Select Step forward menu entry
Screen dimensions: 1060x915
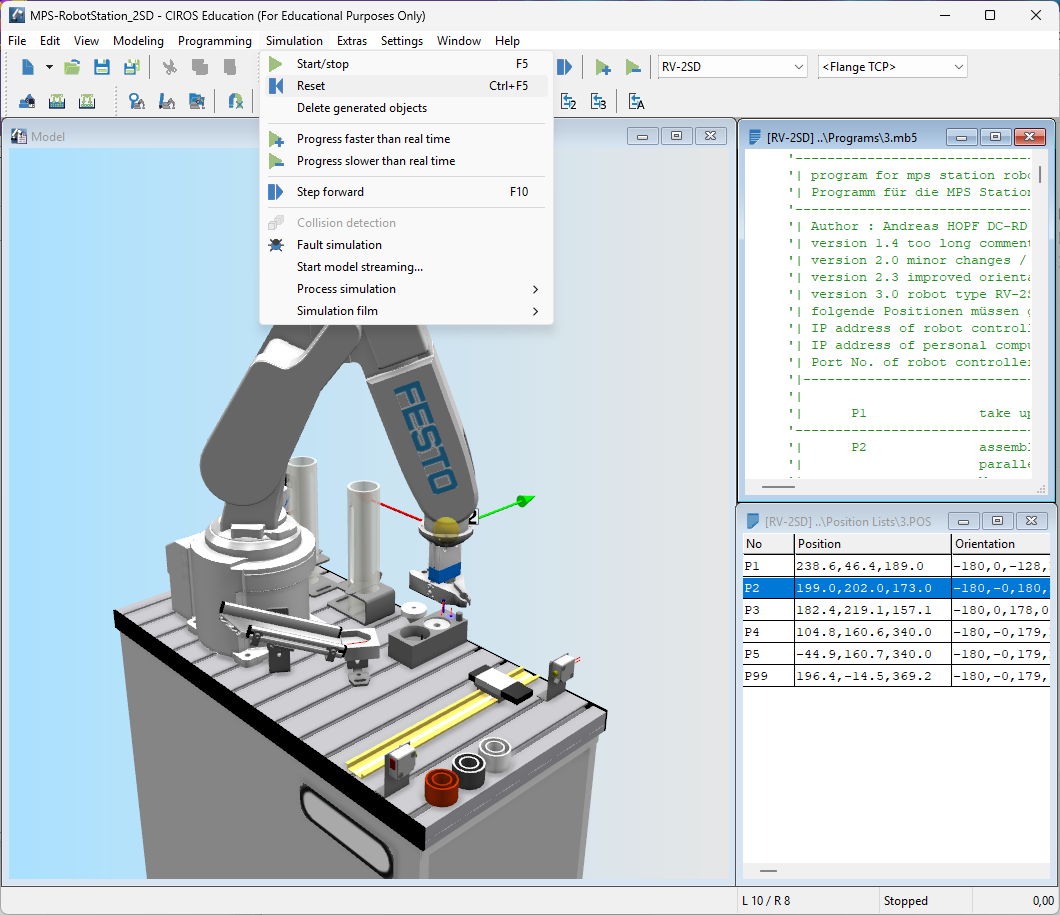406,192
